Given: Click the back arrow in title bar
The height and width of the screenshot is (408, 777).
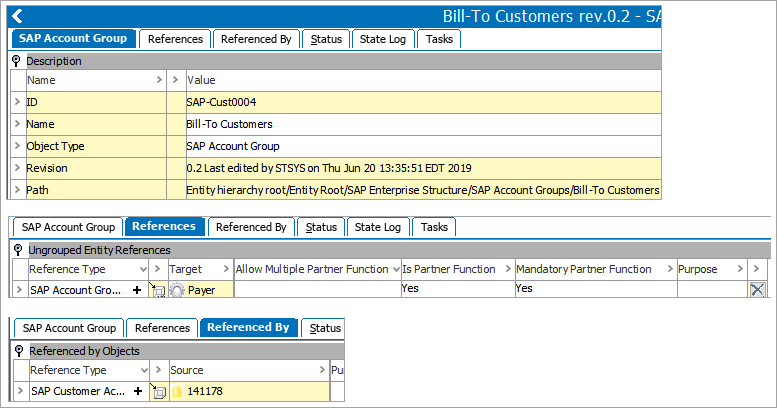Looking at the screenshot, I should pyautogui.click(x=17, y=16).
